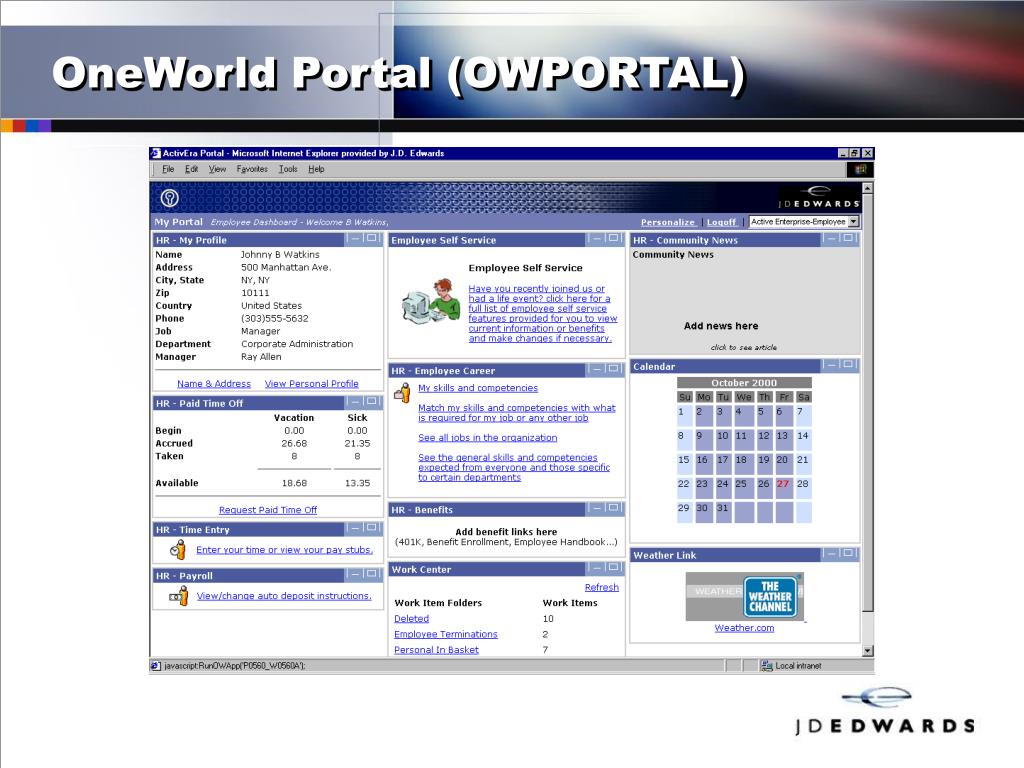Open My skills and competencies link
Viewport: 1024px width, 768px height.
click(x=478, y=388)
